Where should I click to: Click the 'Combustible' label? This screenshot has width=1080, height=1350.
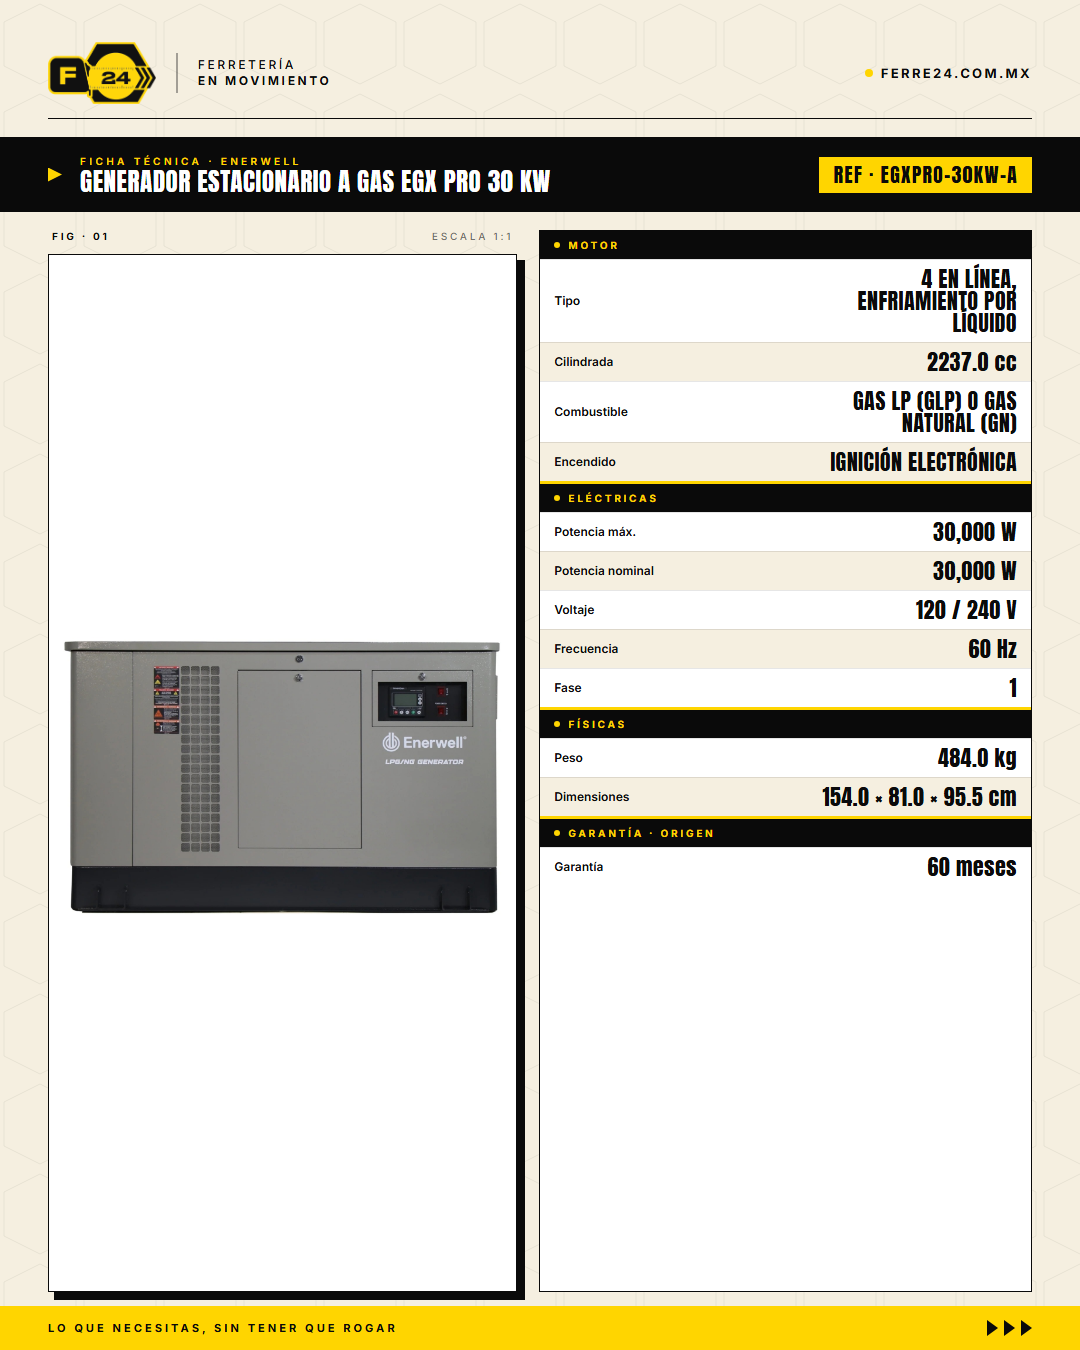coord(591,412)
